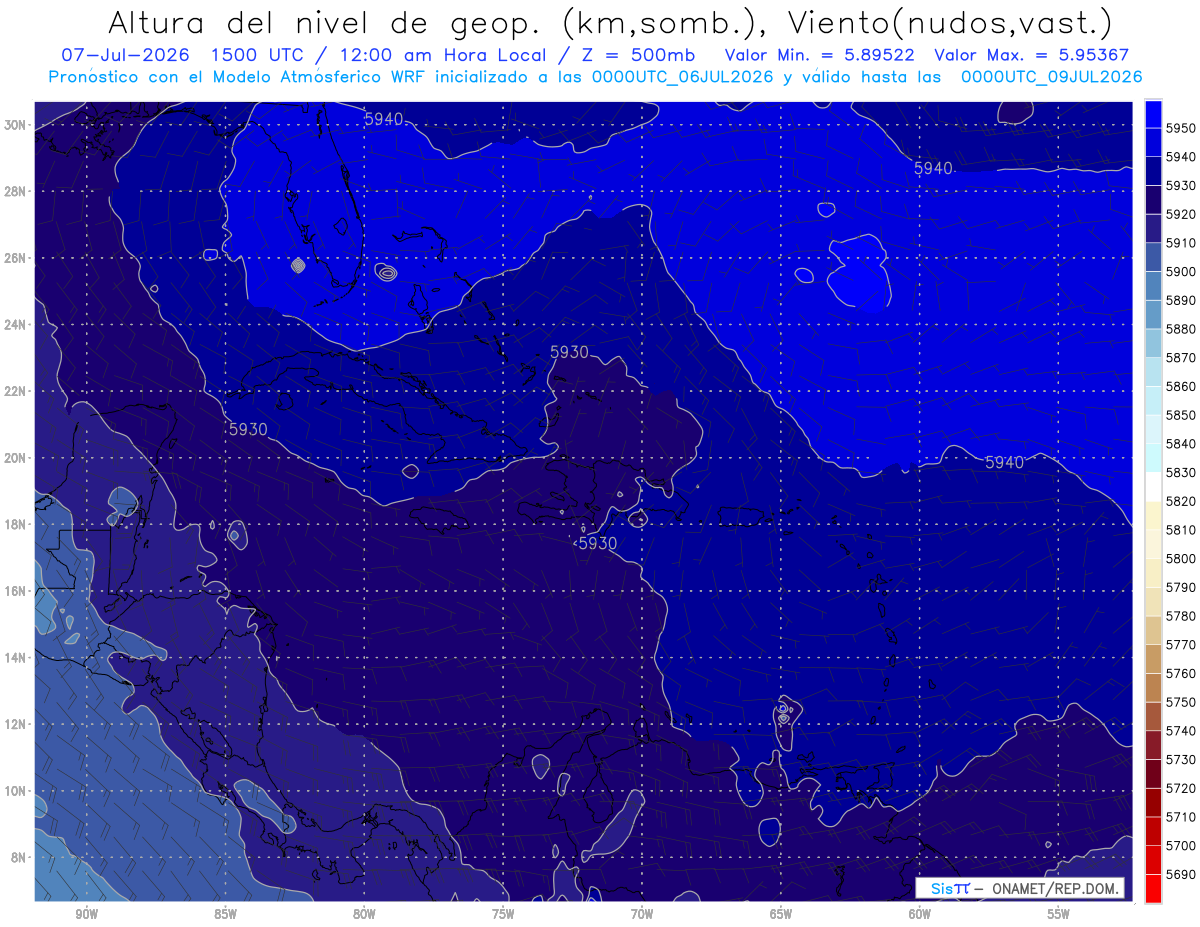
Task: Click the 5700 value on the color legend
Action: pos(1181,845)
